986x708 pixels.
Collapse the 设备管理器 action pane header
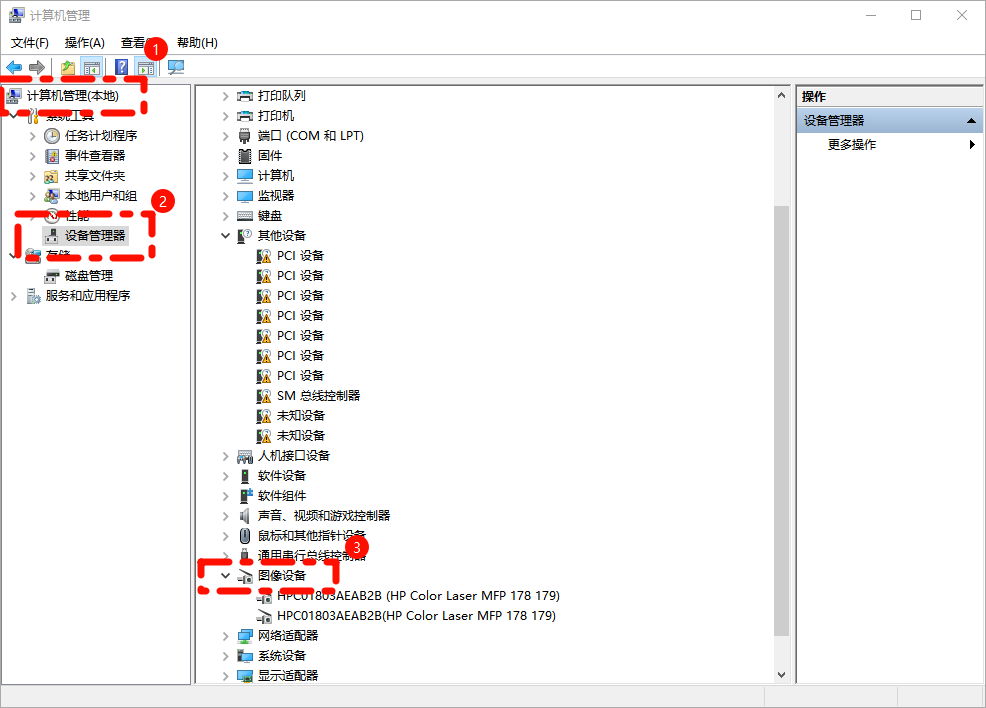(x=968, y=120)
